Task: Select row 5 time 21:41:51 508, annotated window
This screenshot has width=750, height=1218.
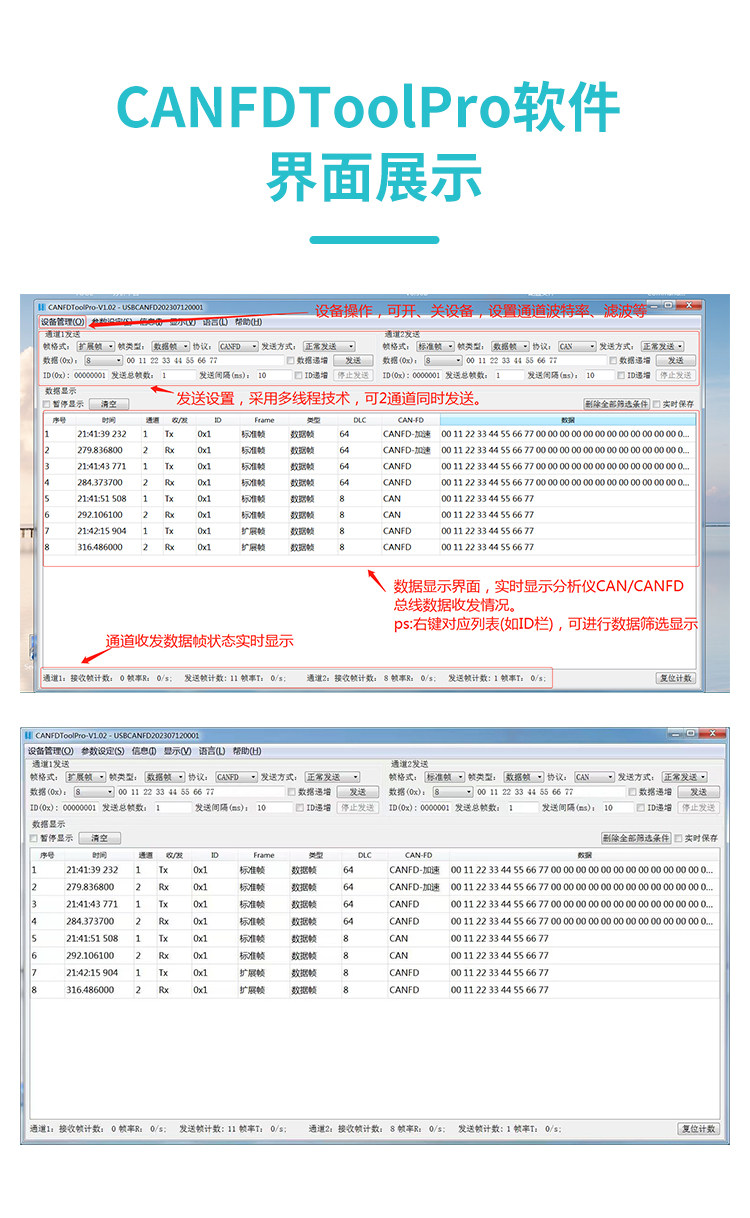Action: [102, 498]
